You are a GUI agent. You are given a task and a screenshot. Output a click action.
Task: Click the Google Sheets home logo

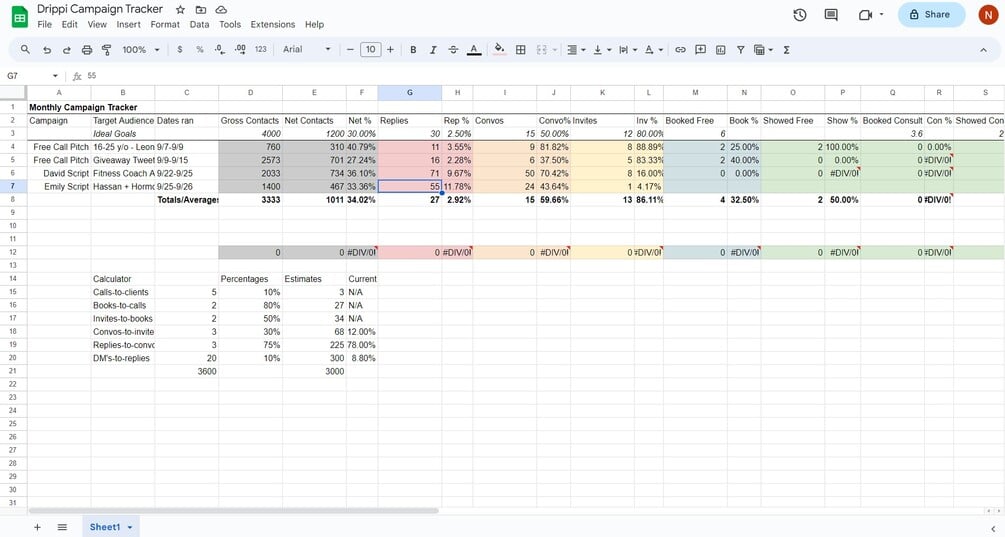[20, 17]
